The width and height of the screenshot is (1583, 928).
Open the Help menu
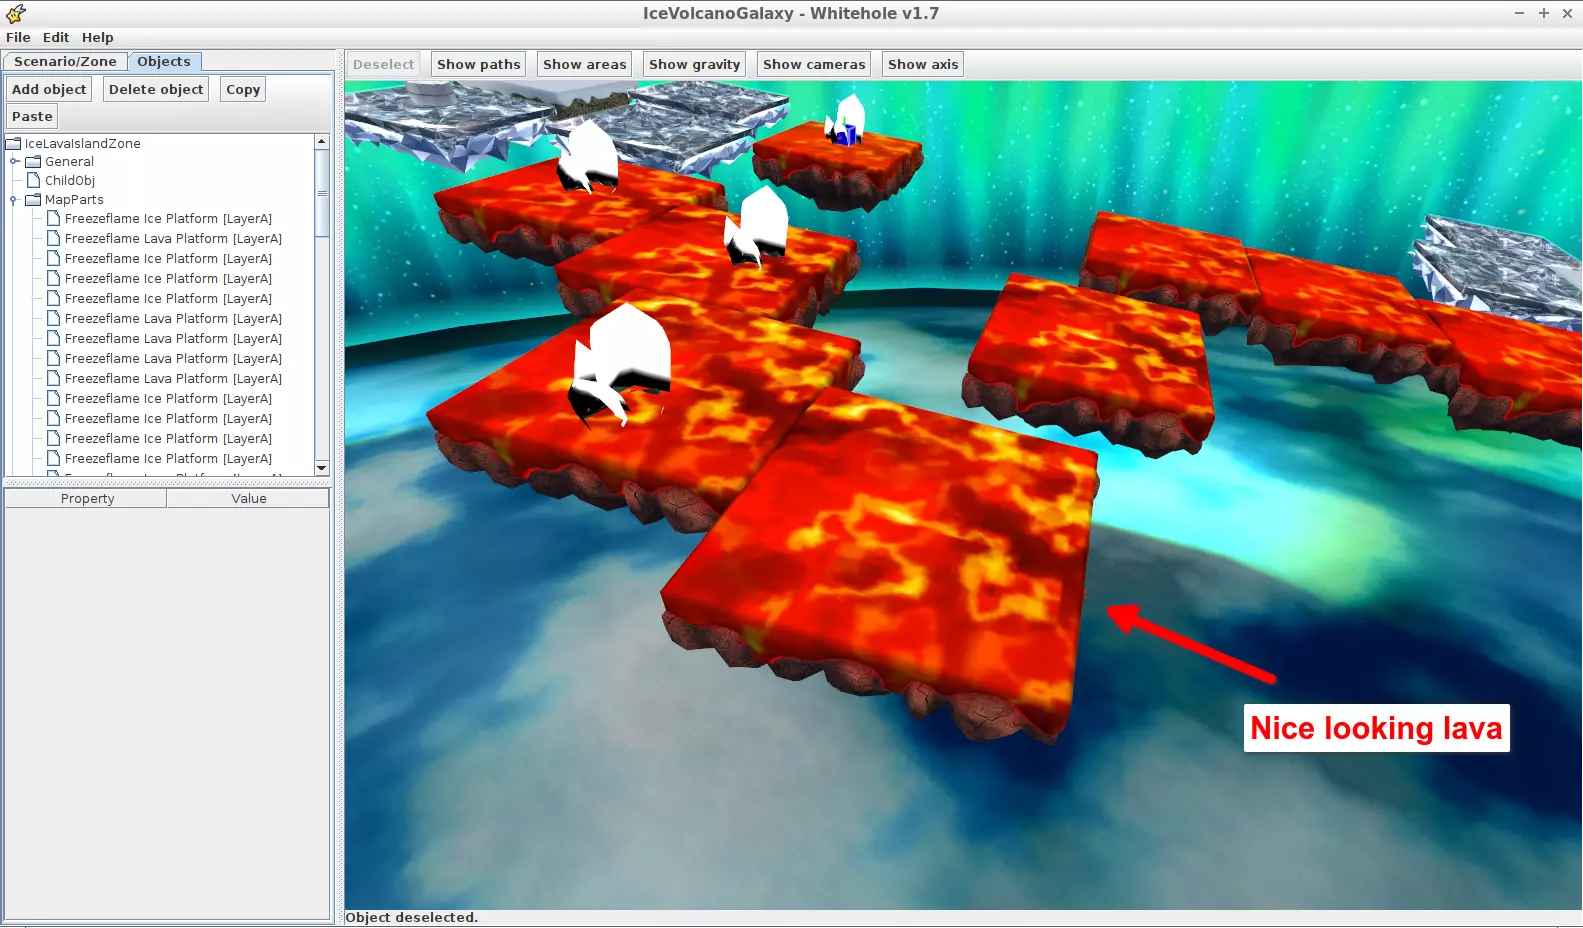coord(98,37)
